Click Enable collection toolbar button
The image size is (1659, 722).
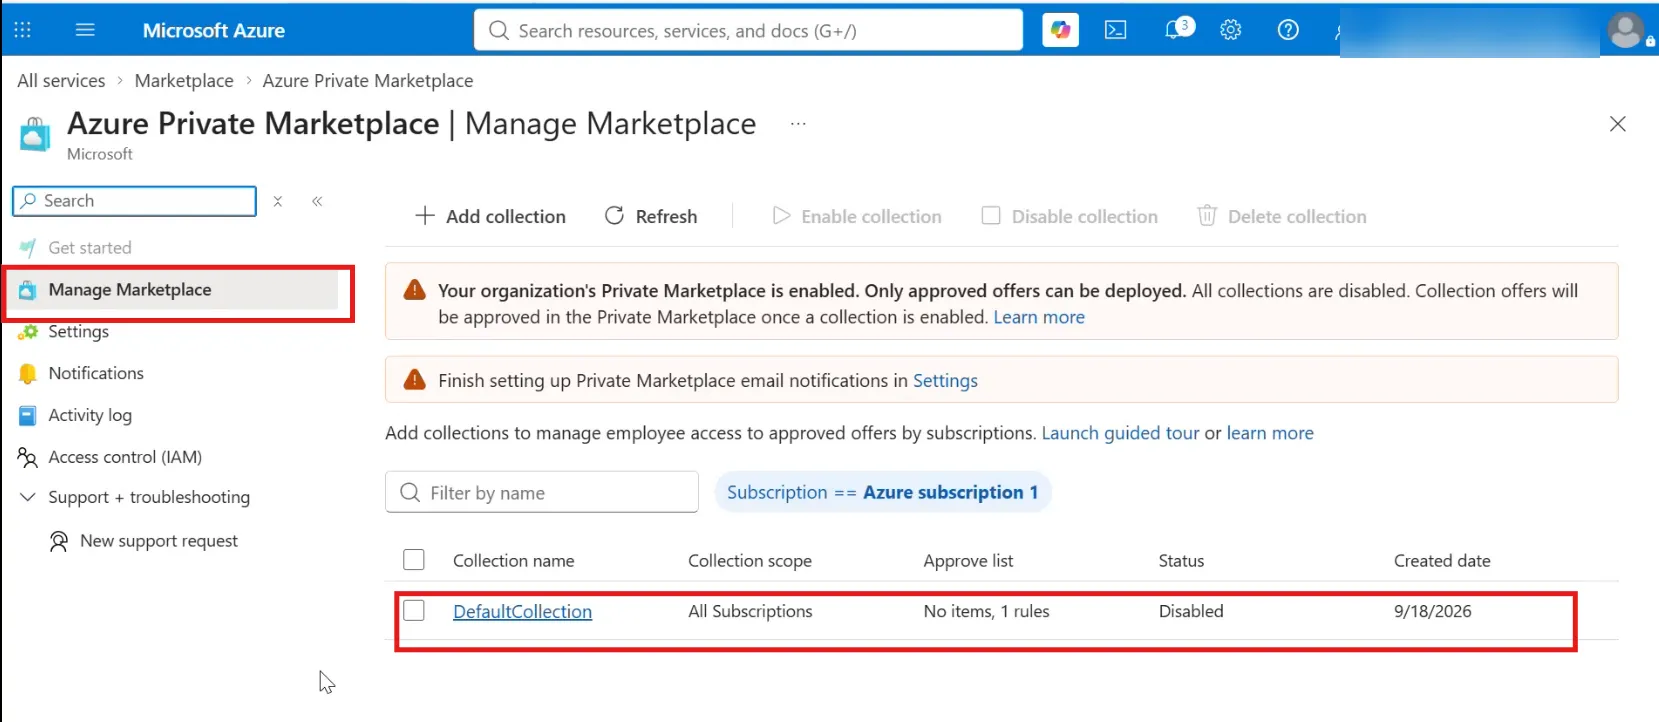coord(857,216)
